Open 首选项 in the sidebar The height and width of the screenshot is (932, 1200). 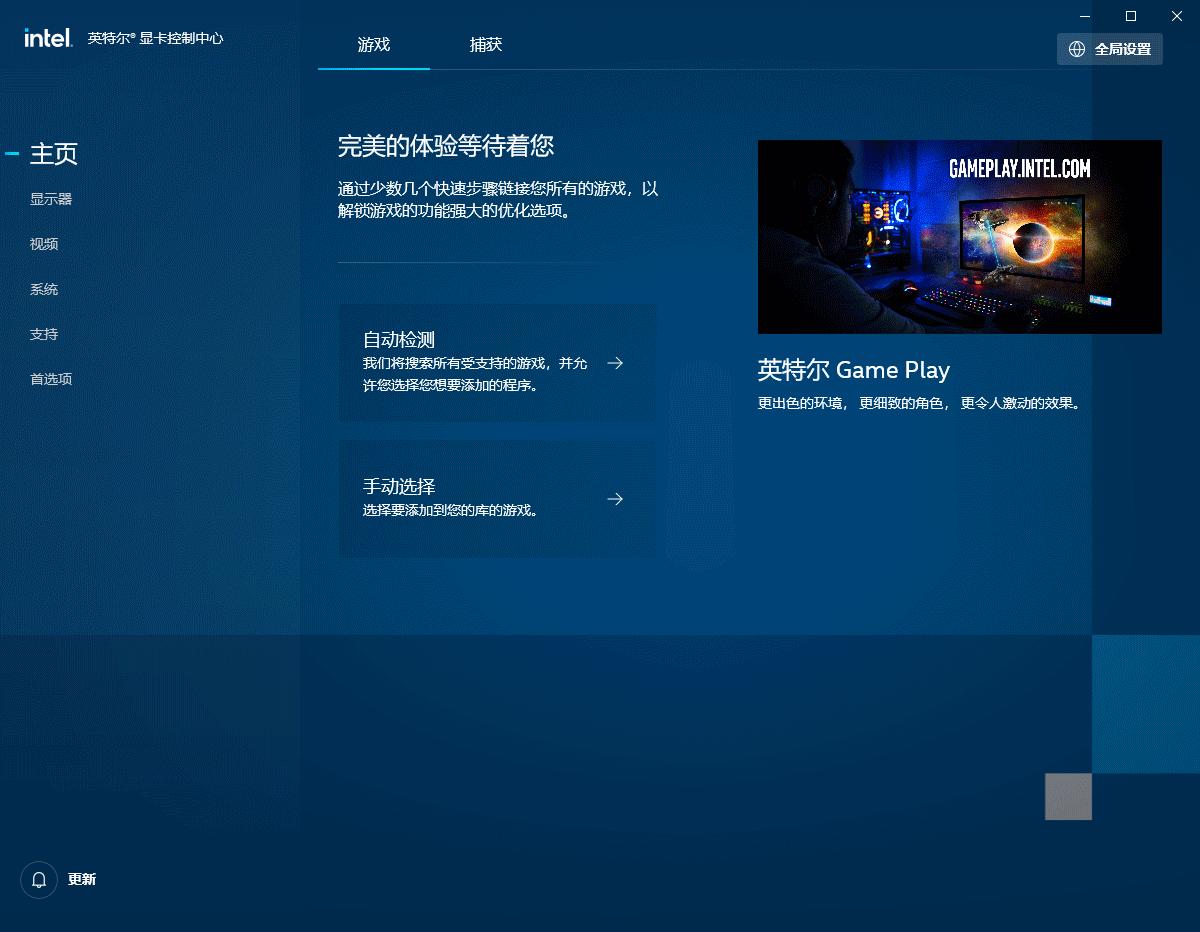[51, 379]
